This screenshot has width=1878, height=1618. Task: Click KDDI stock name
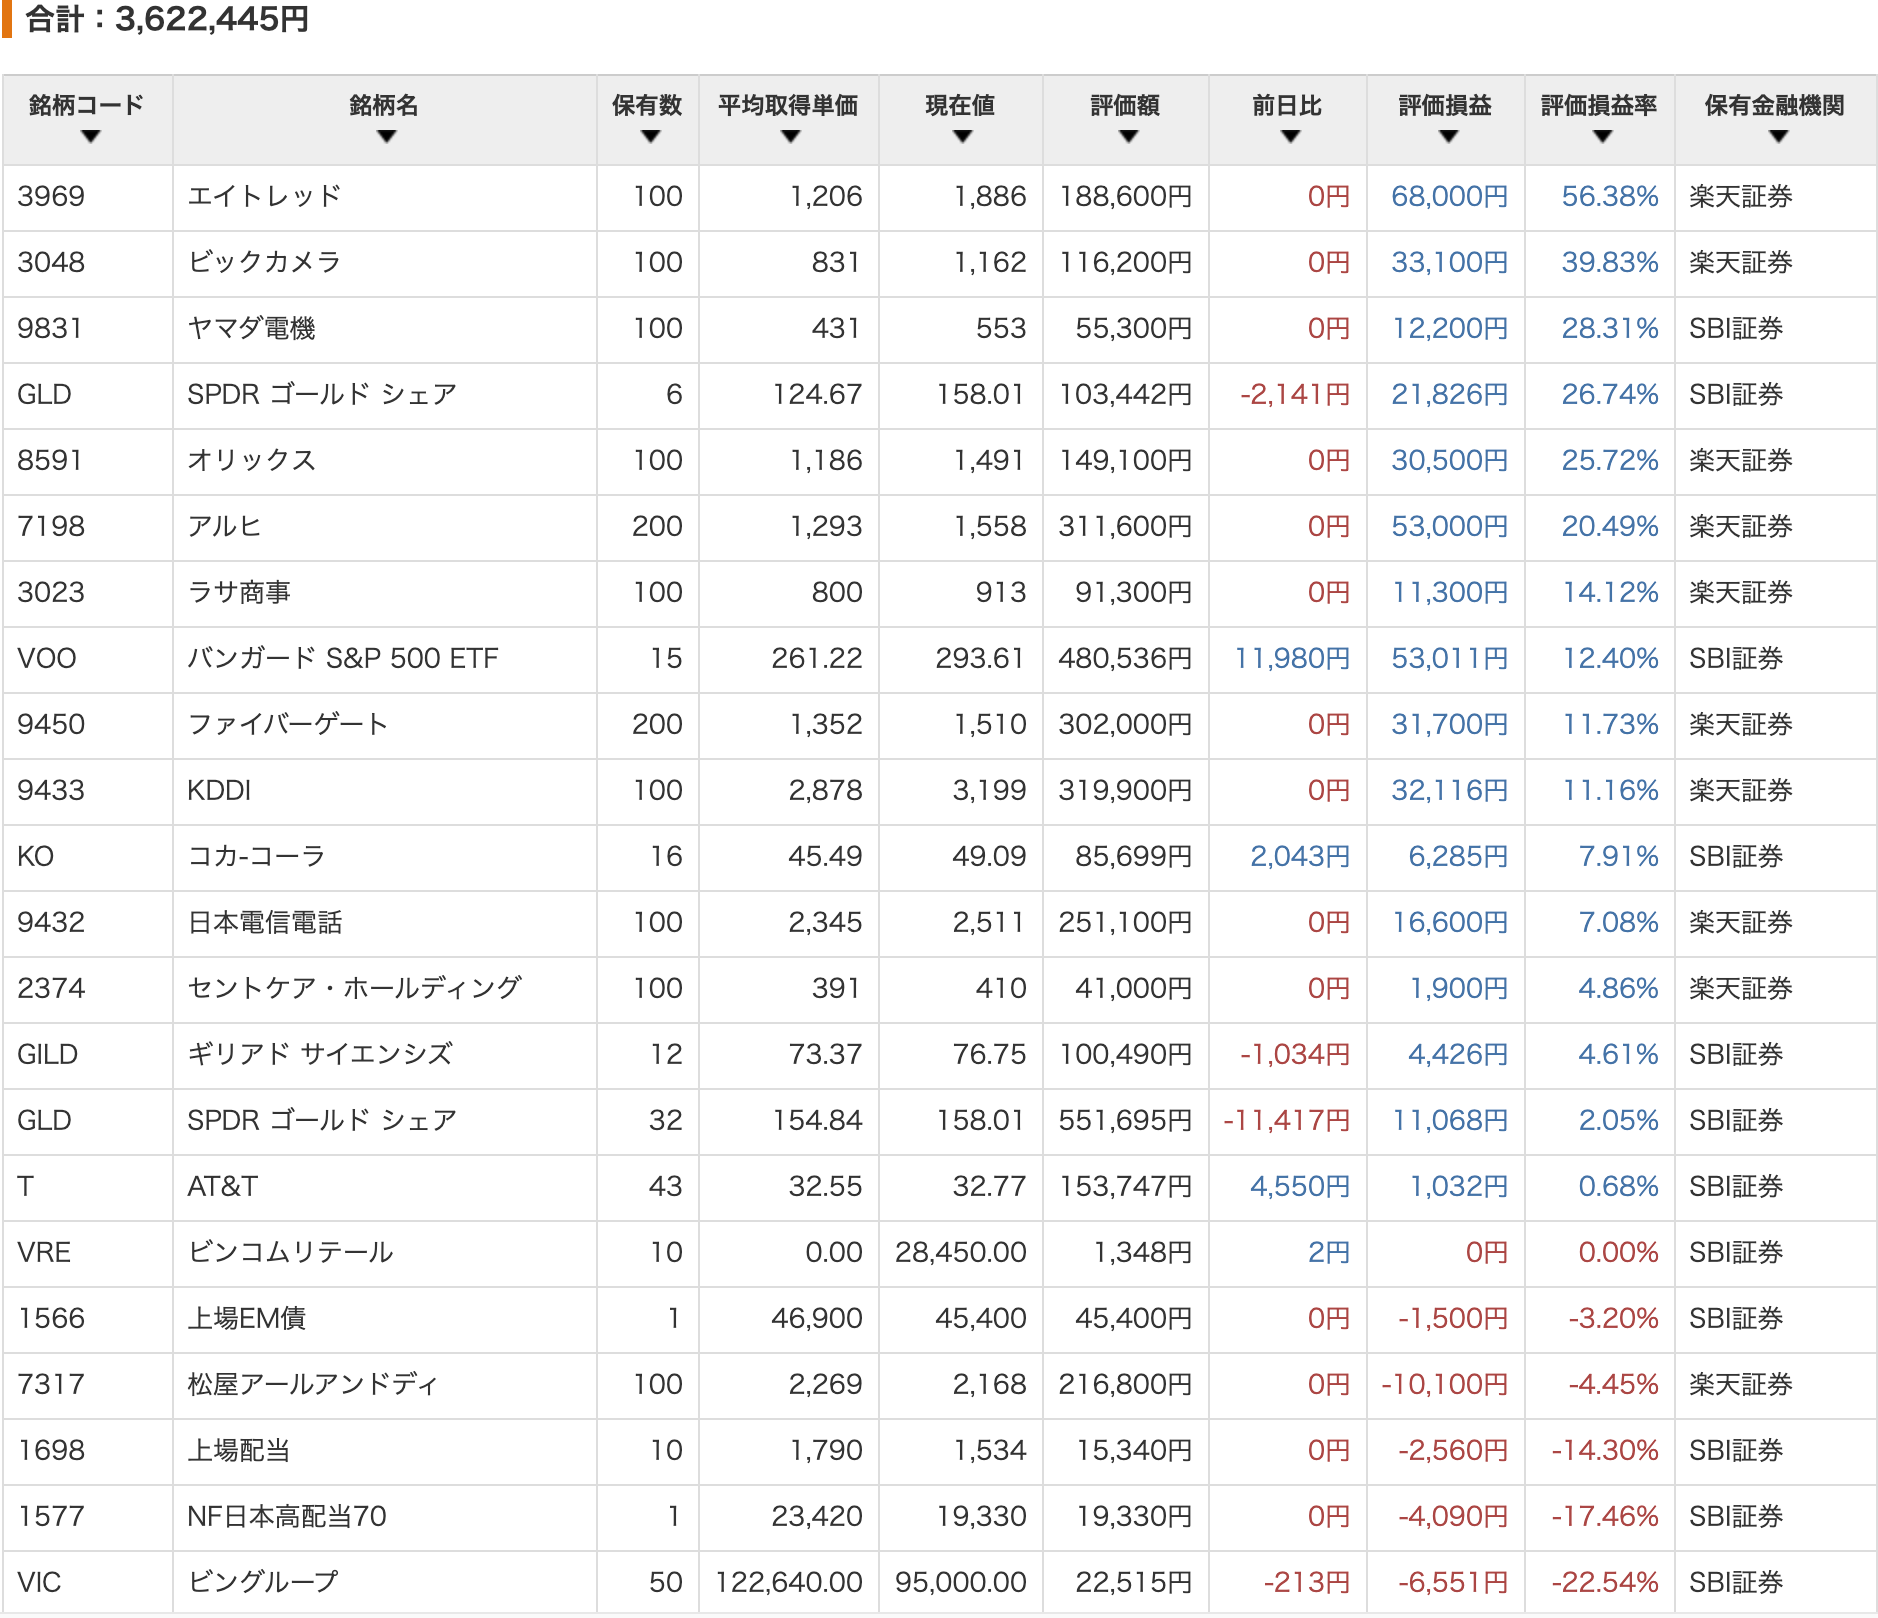[x=219, y=790]
